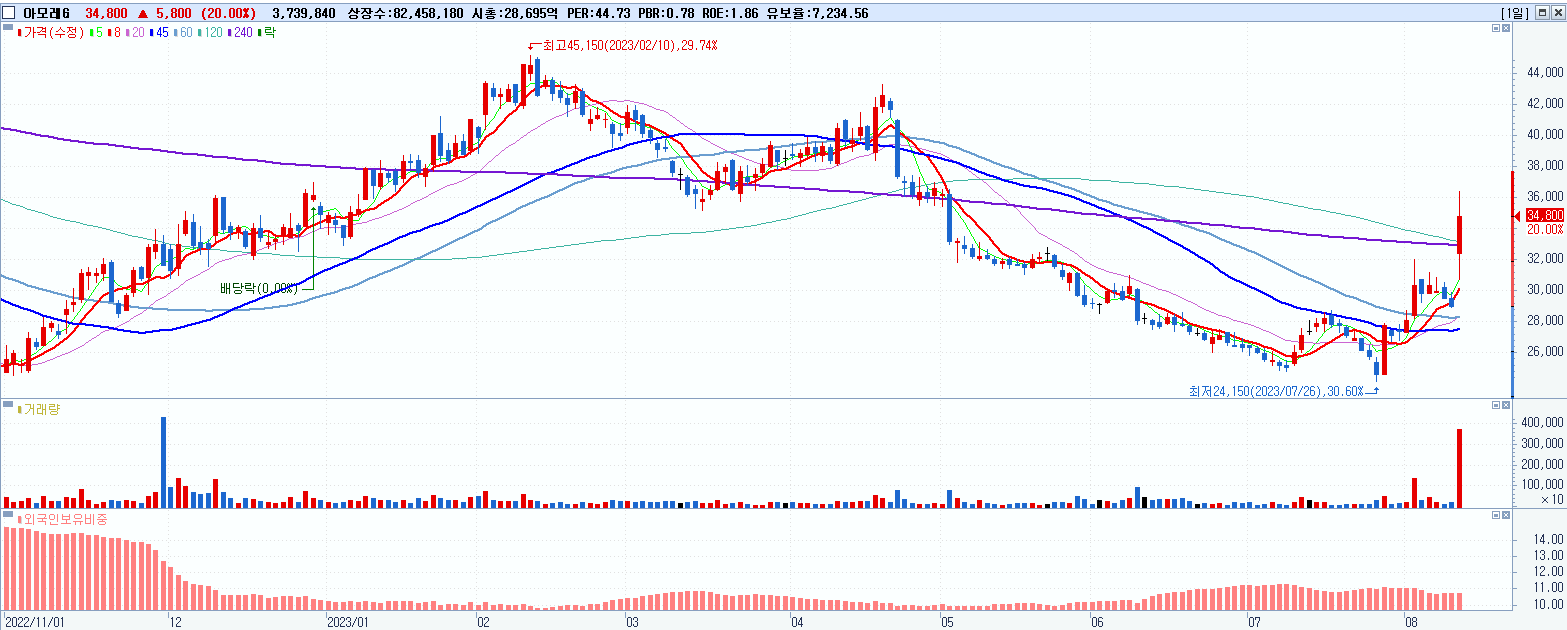Click the 34,800 price tag on axis
Viewport: 1567px width, 630px height.
click(1545, 215)
